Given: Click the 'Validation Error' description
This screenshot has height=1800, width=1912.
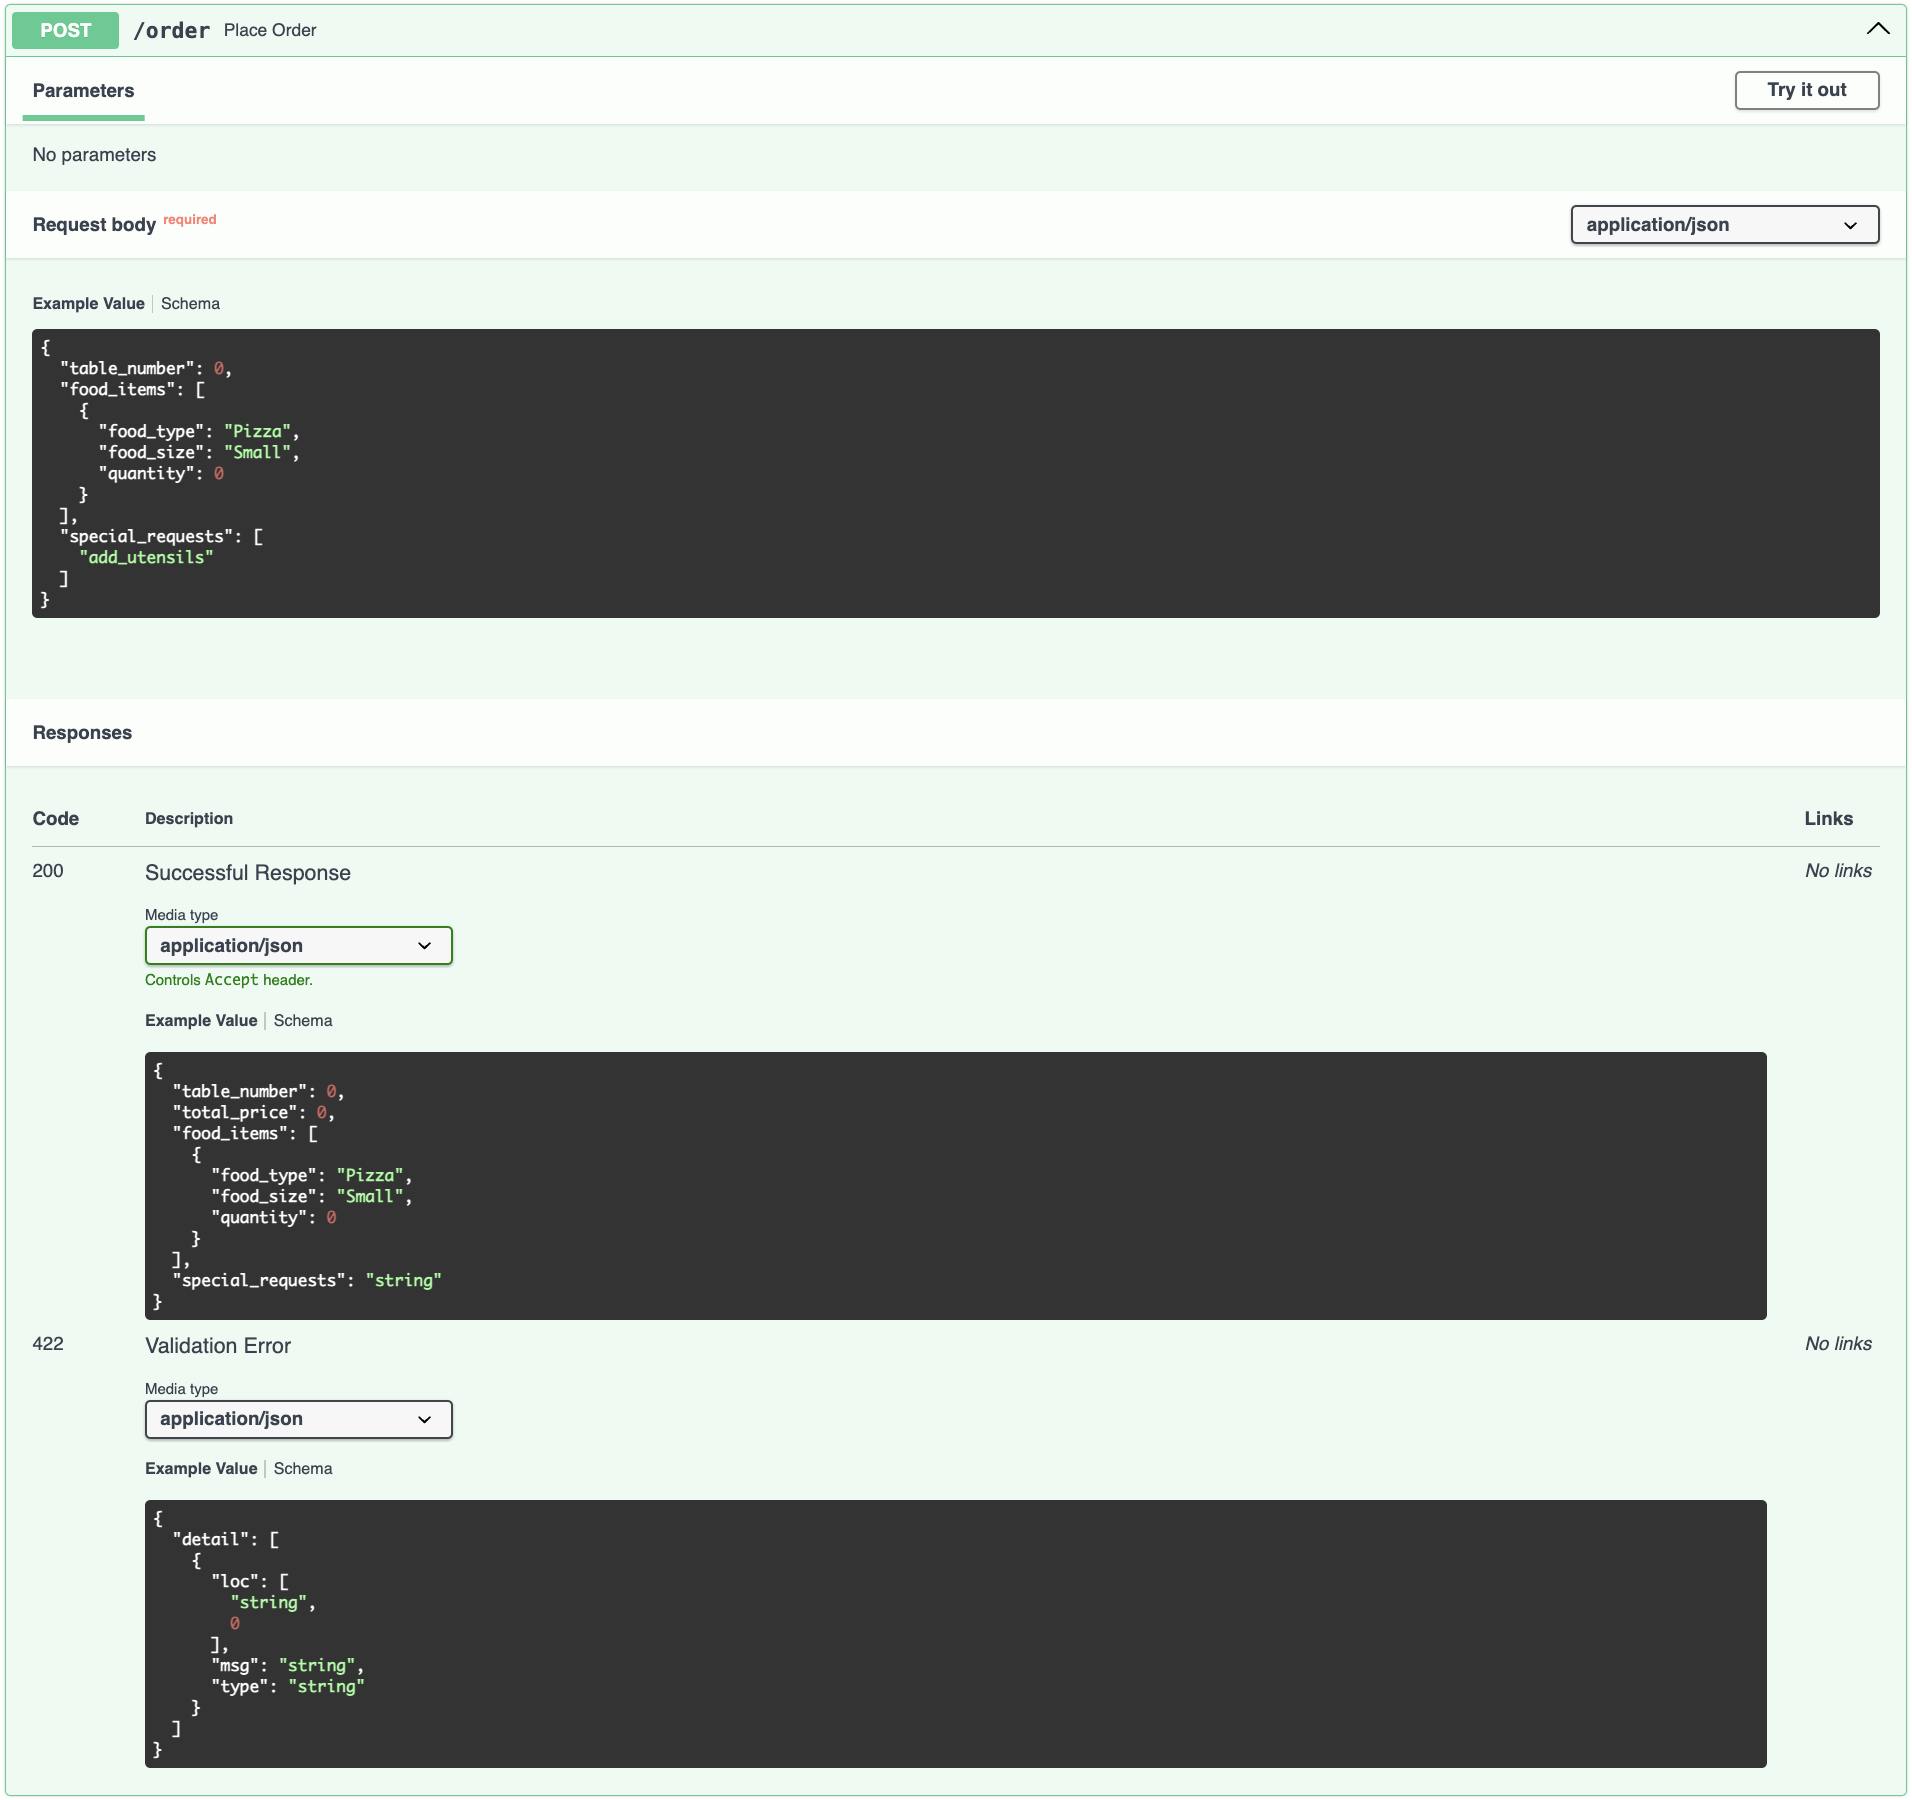Looking at the screenshot, I should tap(218, 1346).
